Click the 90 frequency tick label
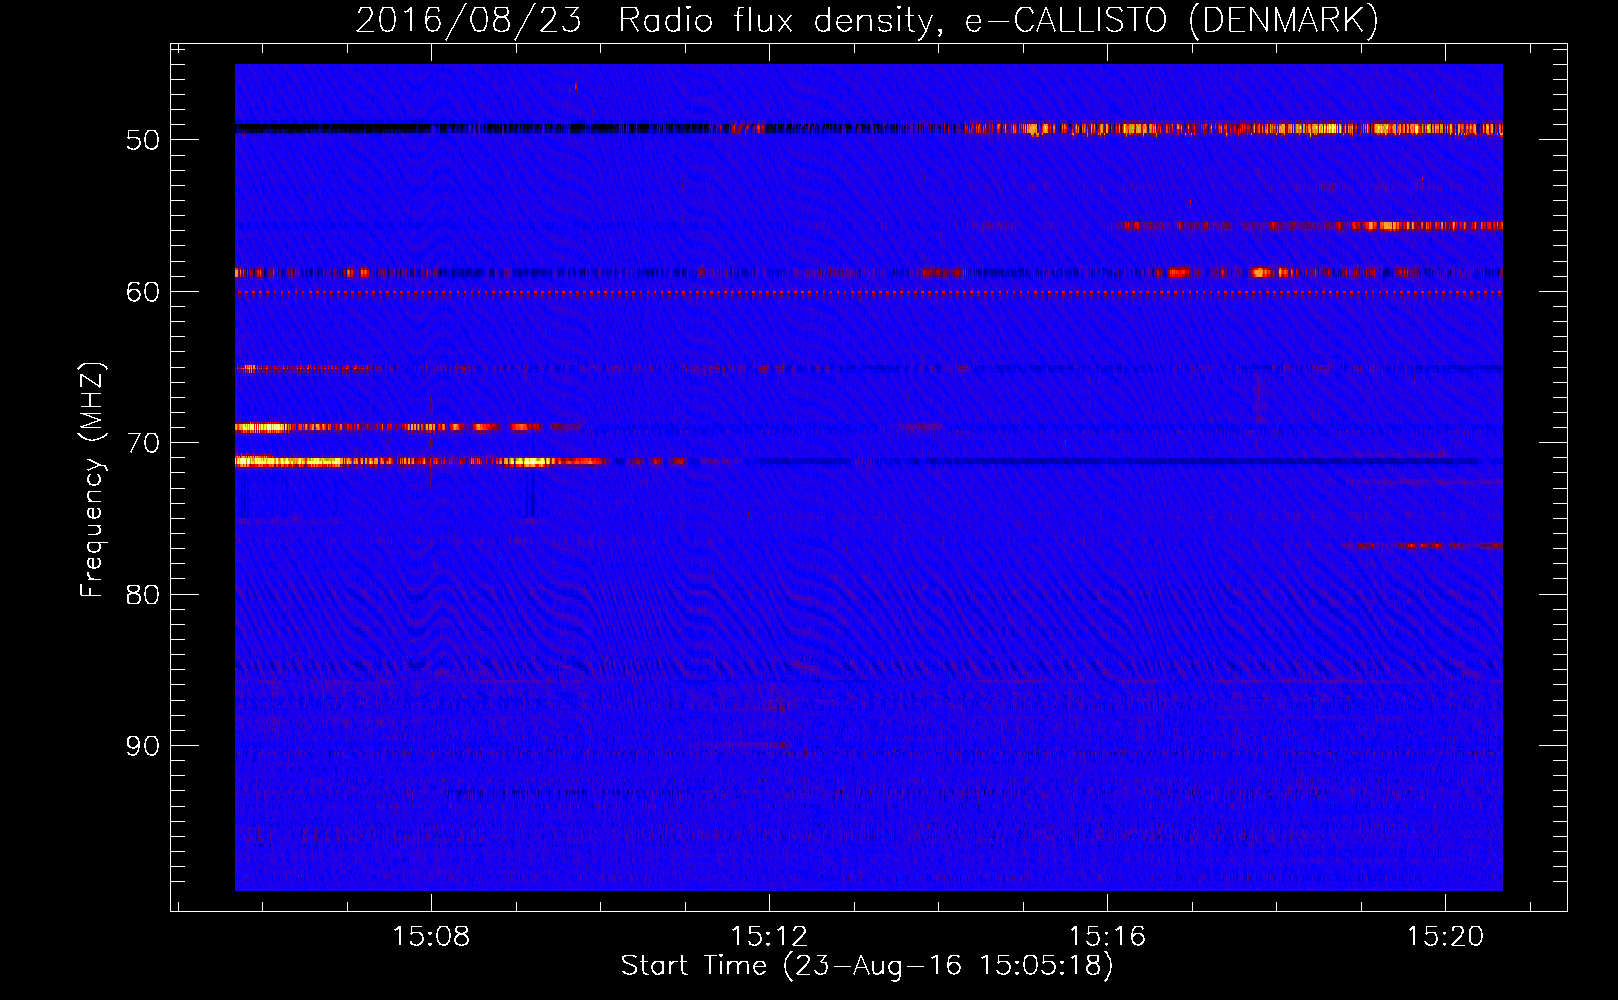The width and height of the screenshot is (1618, 1000). (x=143, y=746)
